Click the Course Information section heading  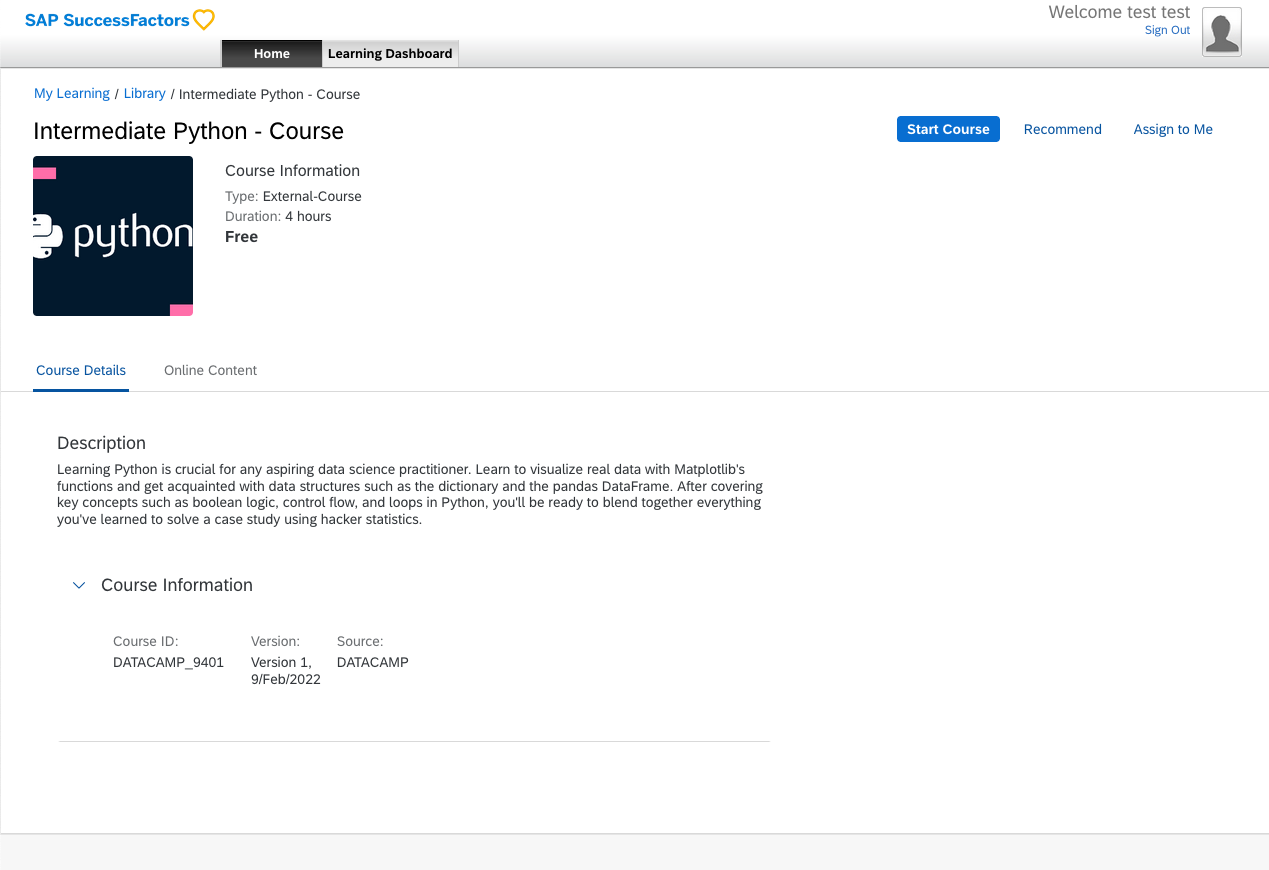coord(177,586)
